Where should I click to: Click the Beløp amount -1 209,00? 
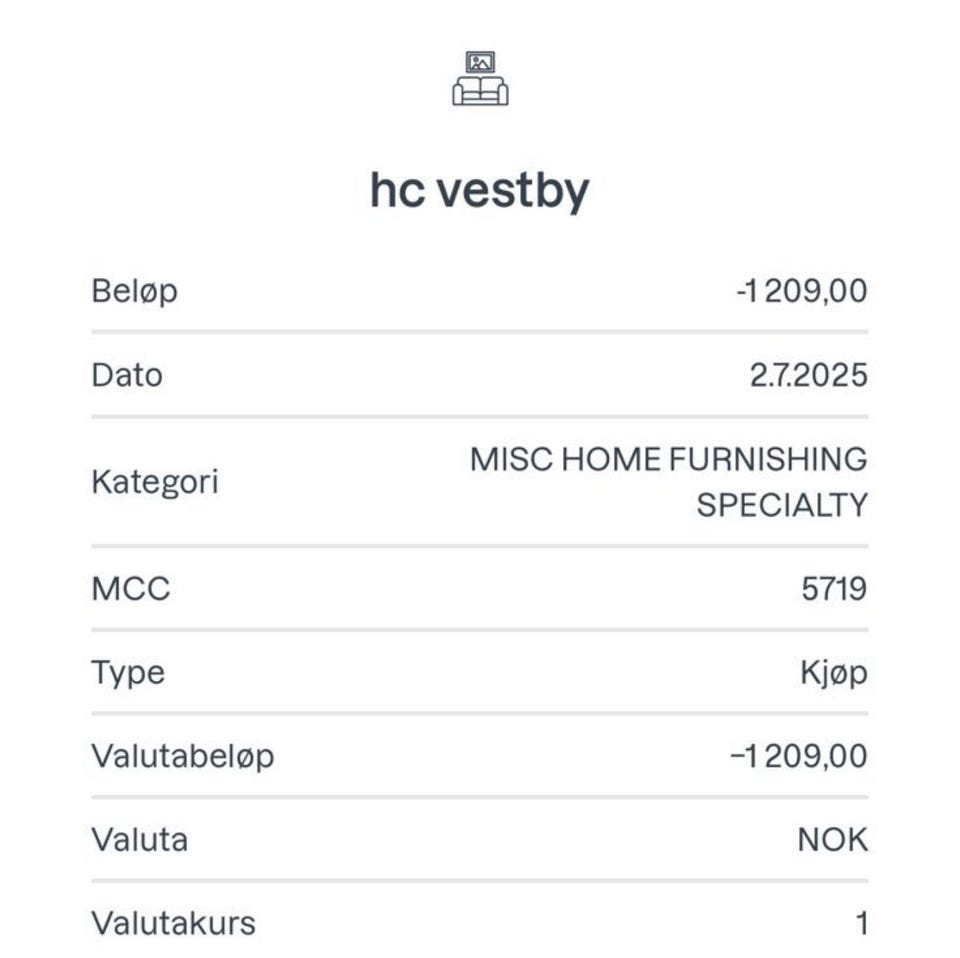pyautogui.click(x=801, y=292)
